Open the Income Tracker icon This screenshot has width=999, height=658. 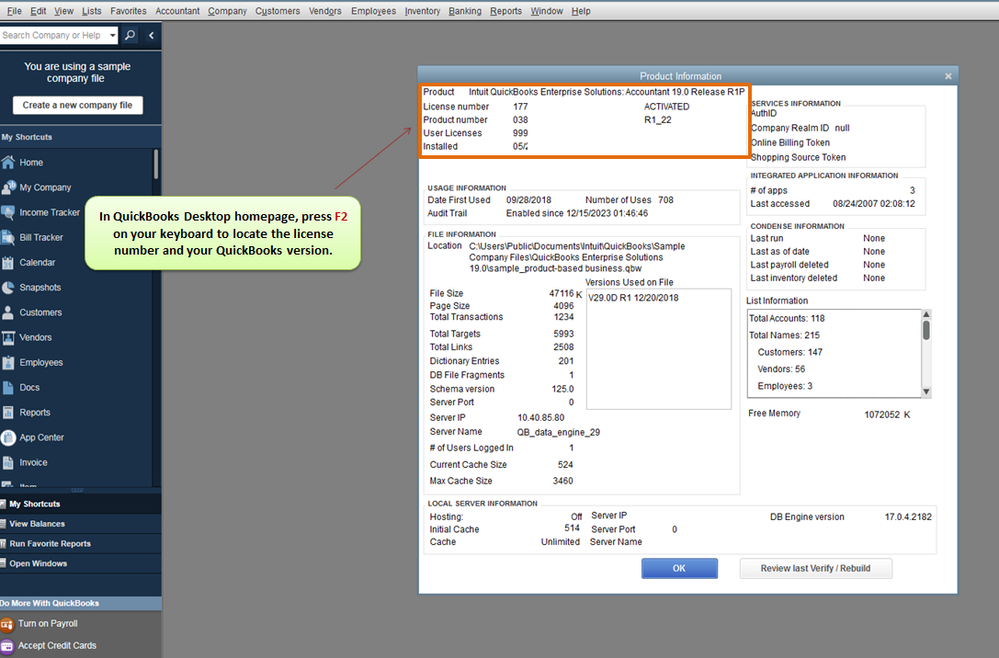8,212
